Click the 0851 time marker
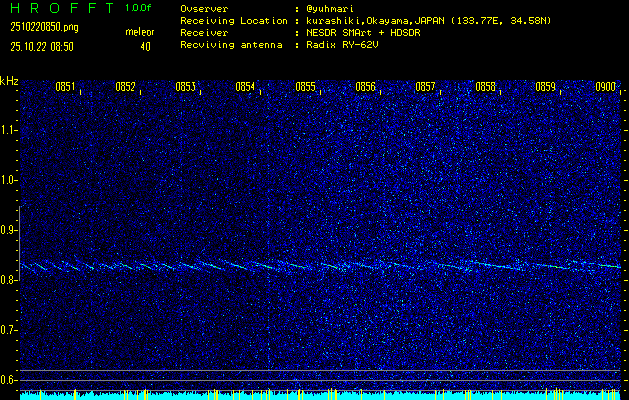 [65, 88]
